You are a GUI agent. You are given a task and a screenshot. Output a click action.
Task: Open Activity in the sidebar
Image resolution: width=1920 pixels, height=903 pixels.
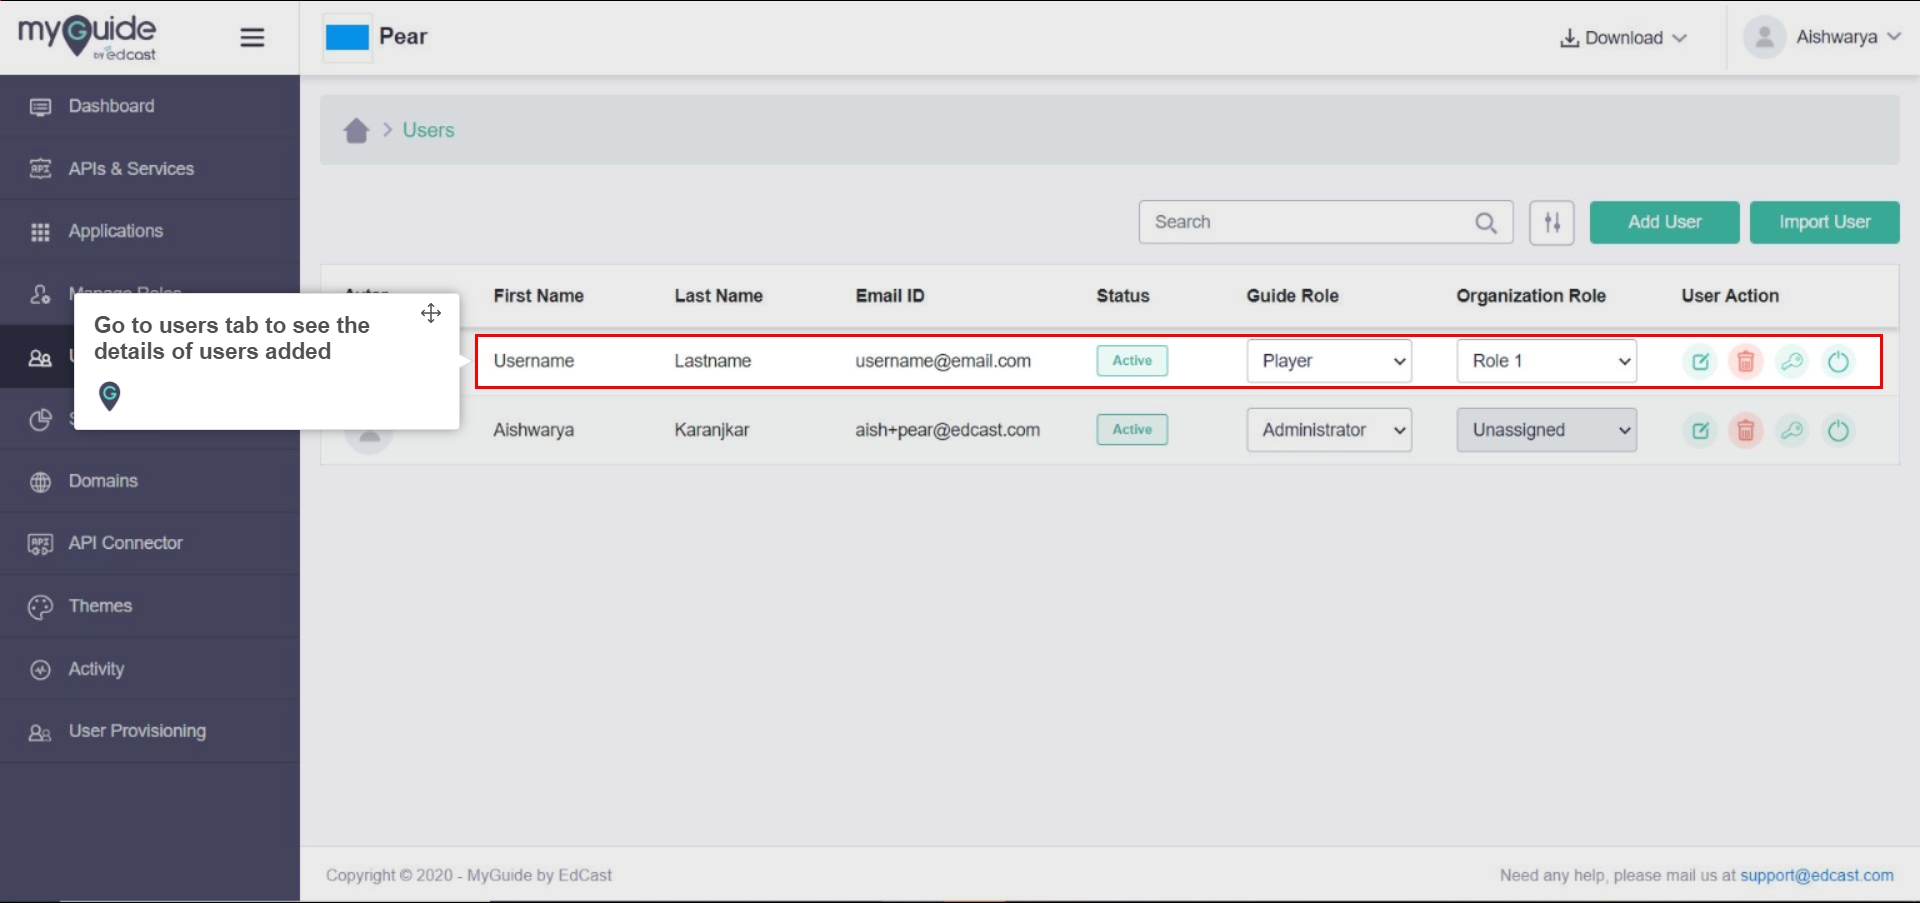pos(150,669)
